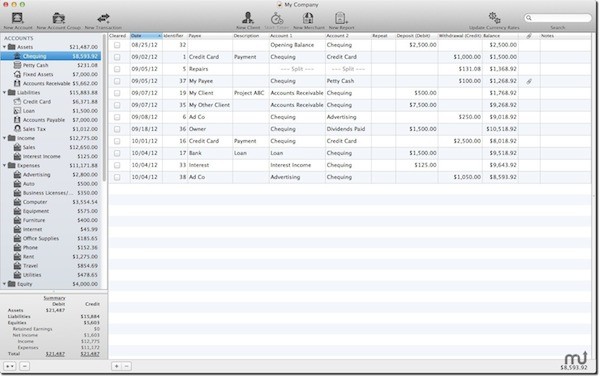Add transaction with plus button below table
The image size is (600, 377).
(x=117, y=366)
